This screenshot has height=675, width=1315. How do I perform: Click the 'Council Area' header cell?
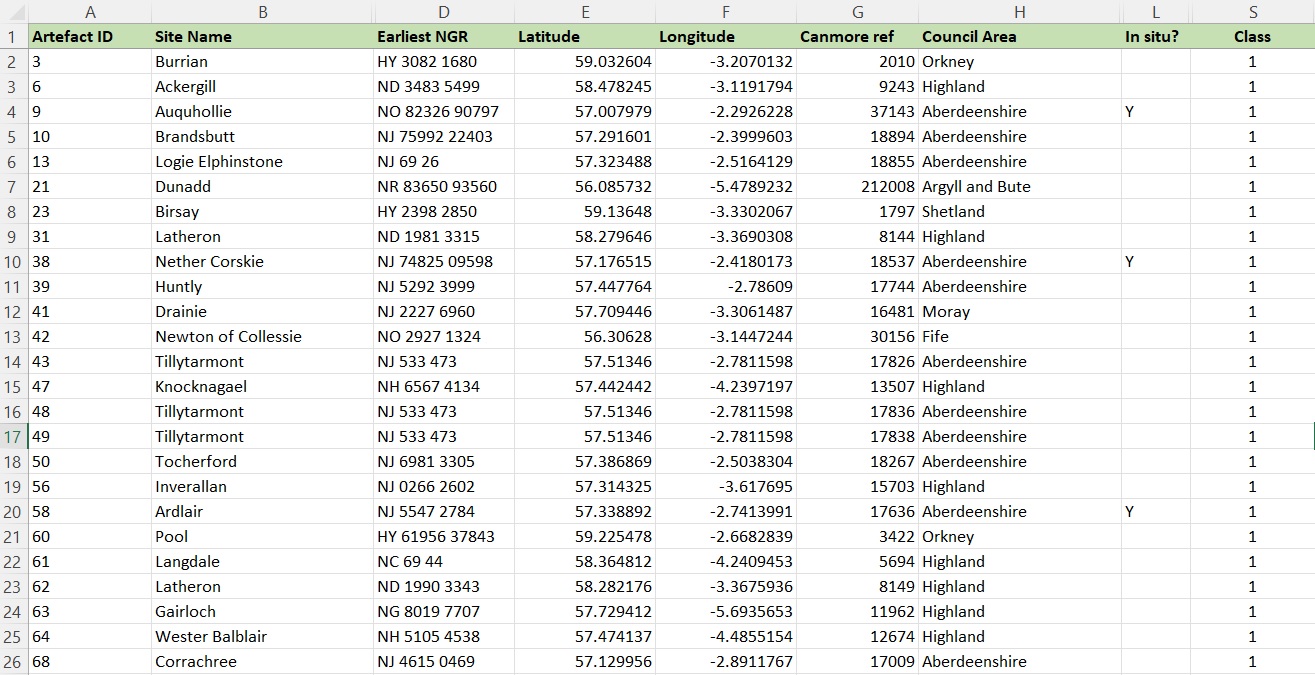point(1020,37)
